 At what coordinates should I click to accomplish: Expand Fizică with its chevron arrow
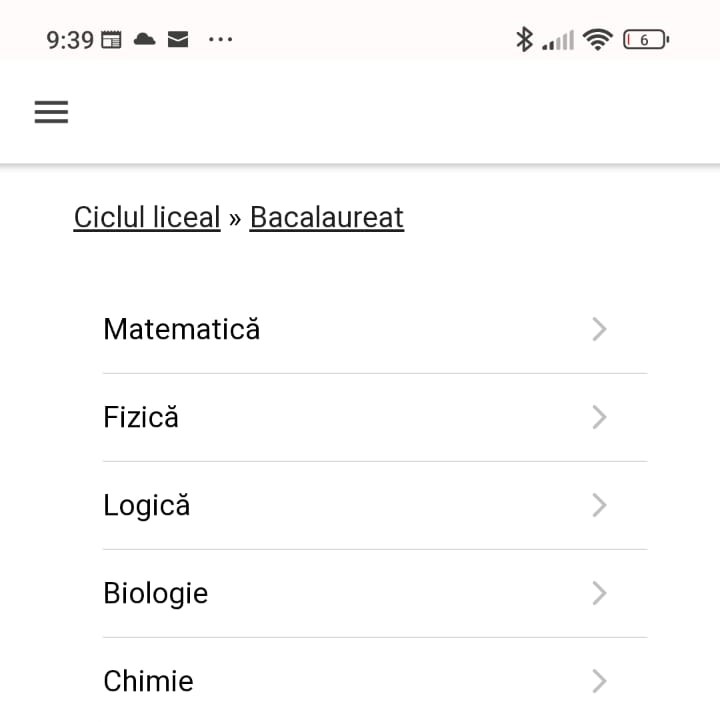(599, 417)
